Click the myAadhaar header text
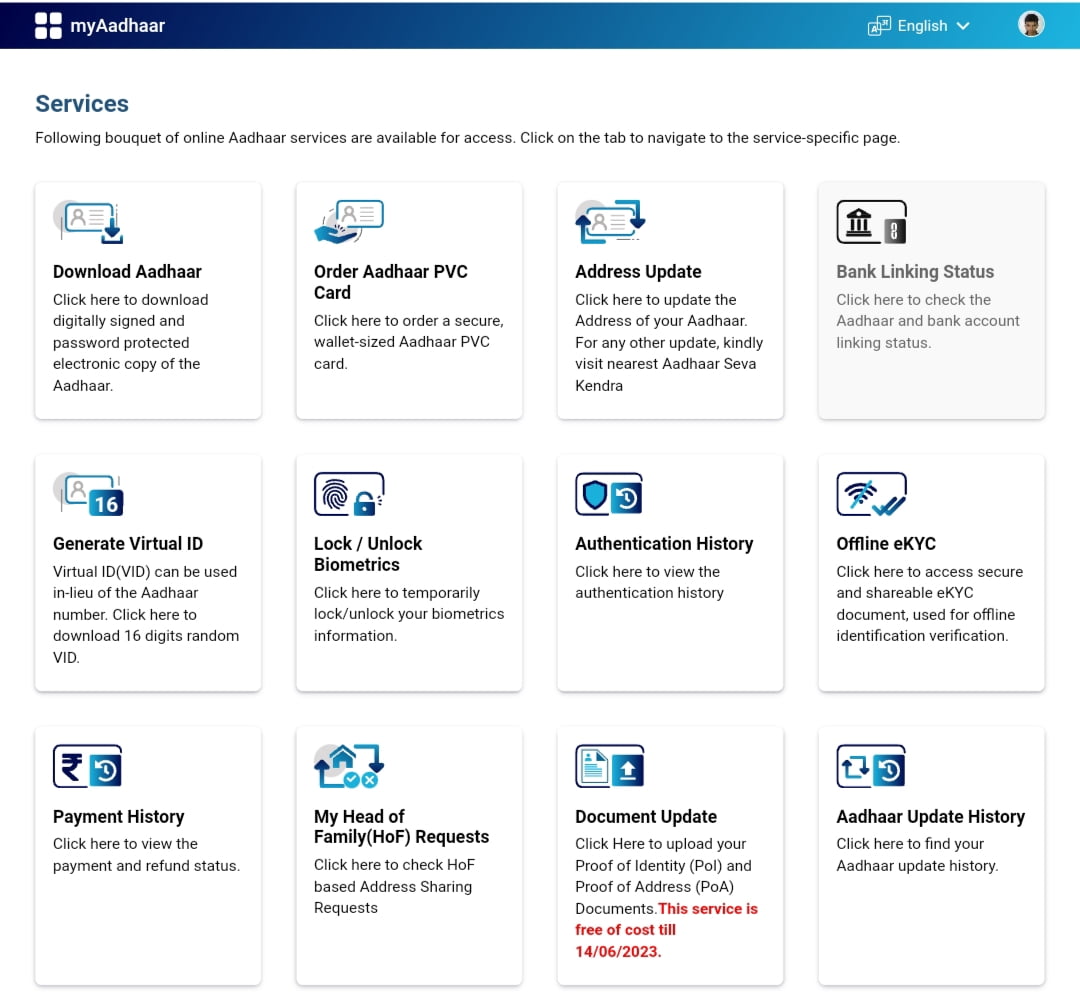Screen dimensions: 1080x1005 click(118, 25)
